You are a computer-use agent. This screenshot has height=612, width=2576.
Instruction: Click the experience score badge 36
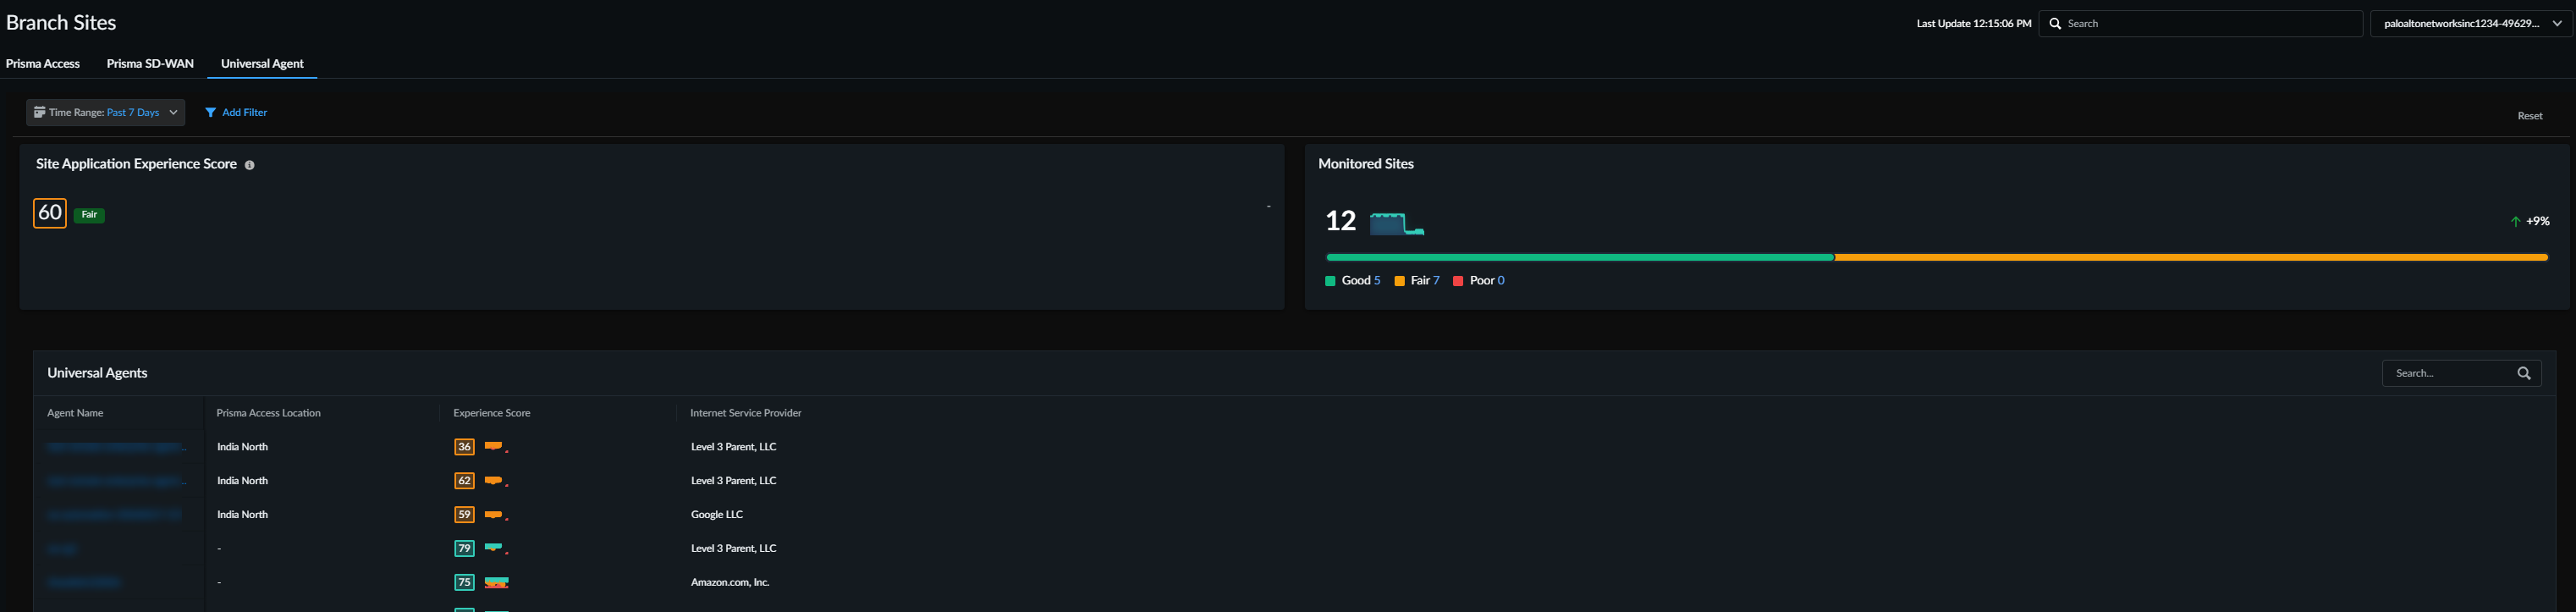point(464,447)
